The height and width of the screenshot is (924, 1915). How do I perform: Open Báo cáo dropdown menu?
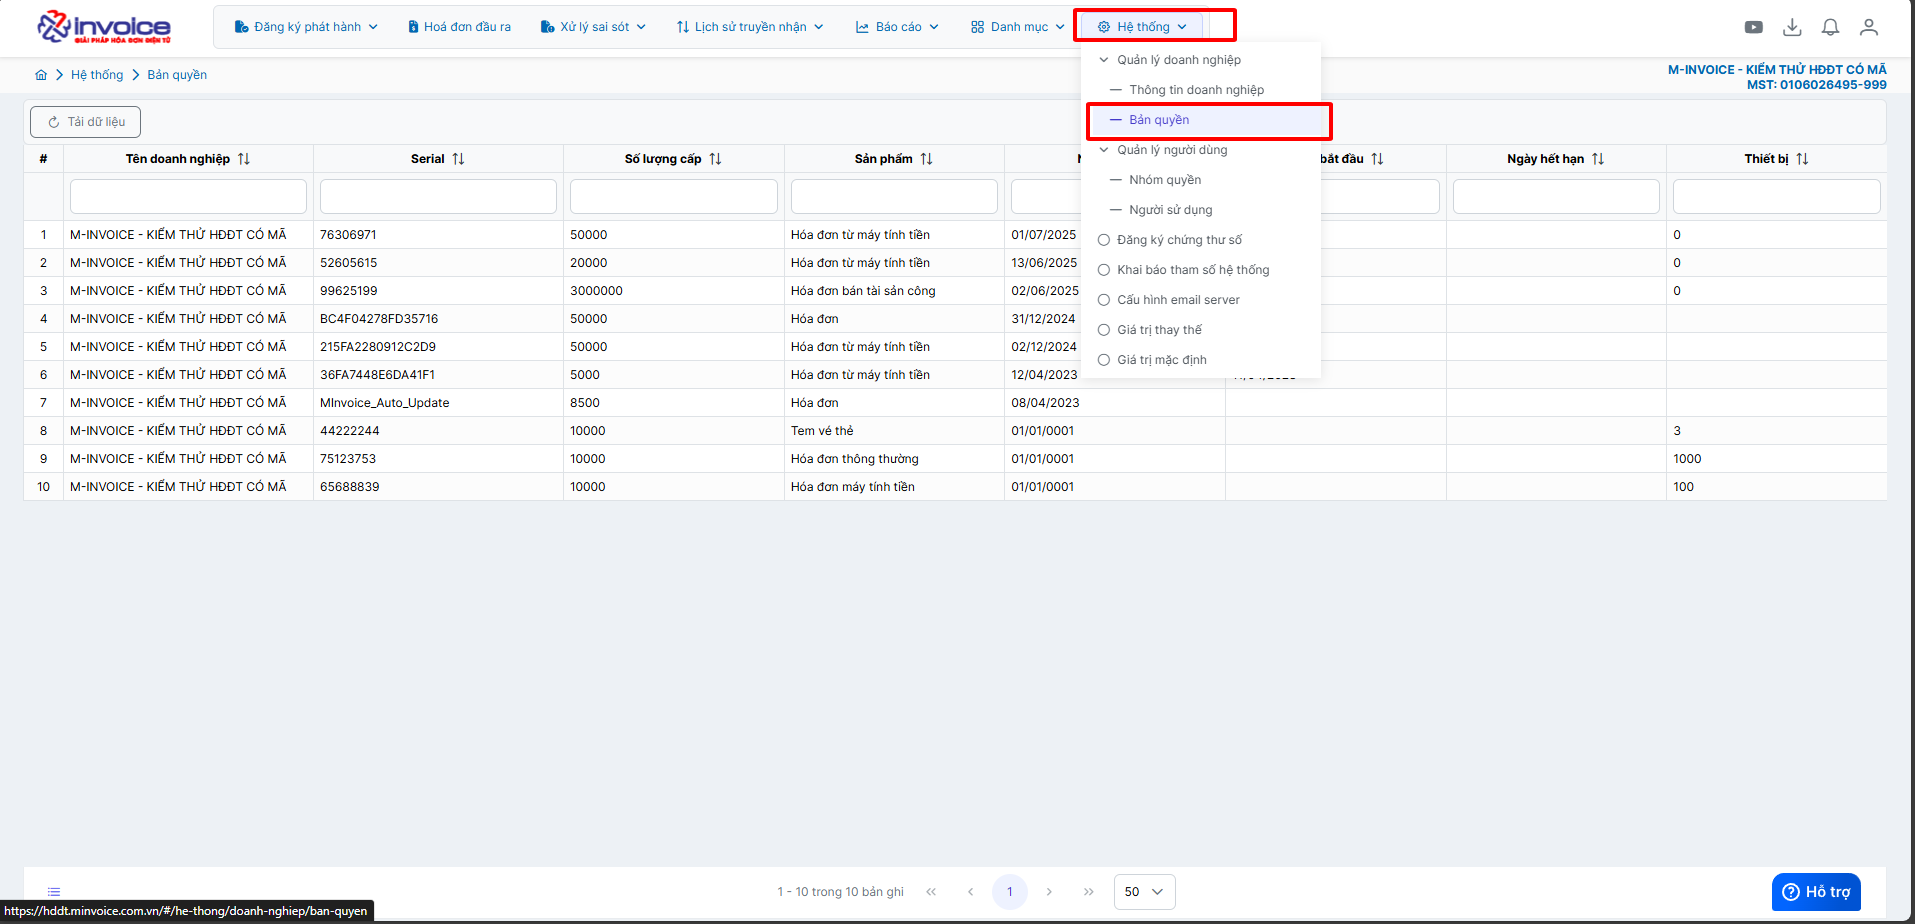897,27
